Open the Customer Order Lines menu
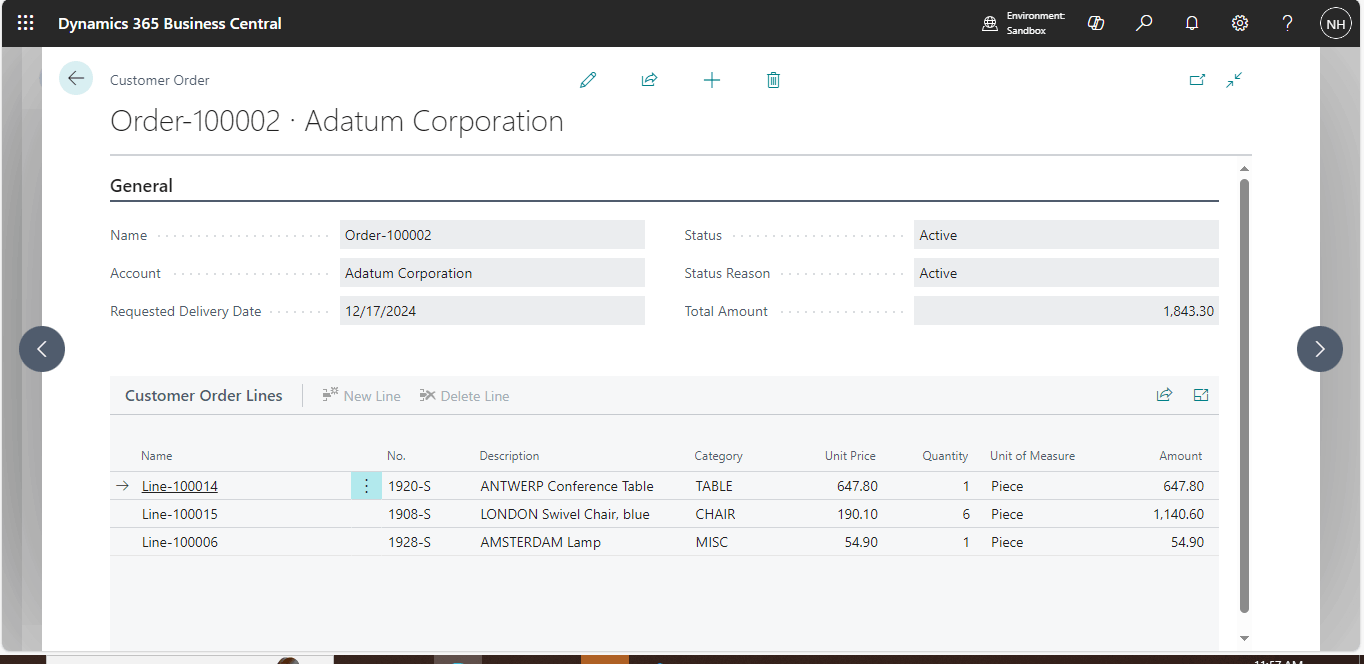The height and width of the screenshot is (664, 1364). [x=204, y=396]
